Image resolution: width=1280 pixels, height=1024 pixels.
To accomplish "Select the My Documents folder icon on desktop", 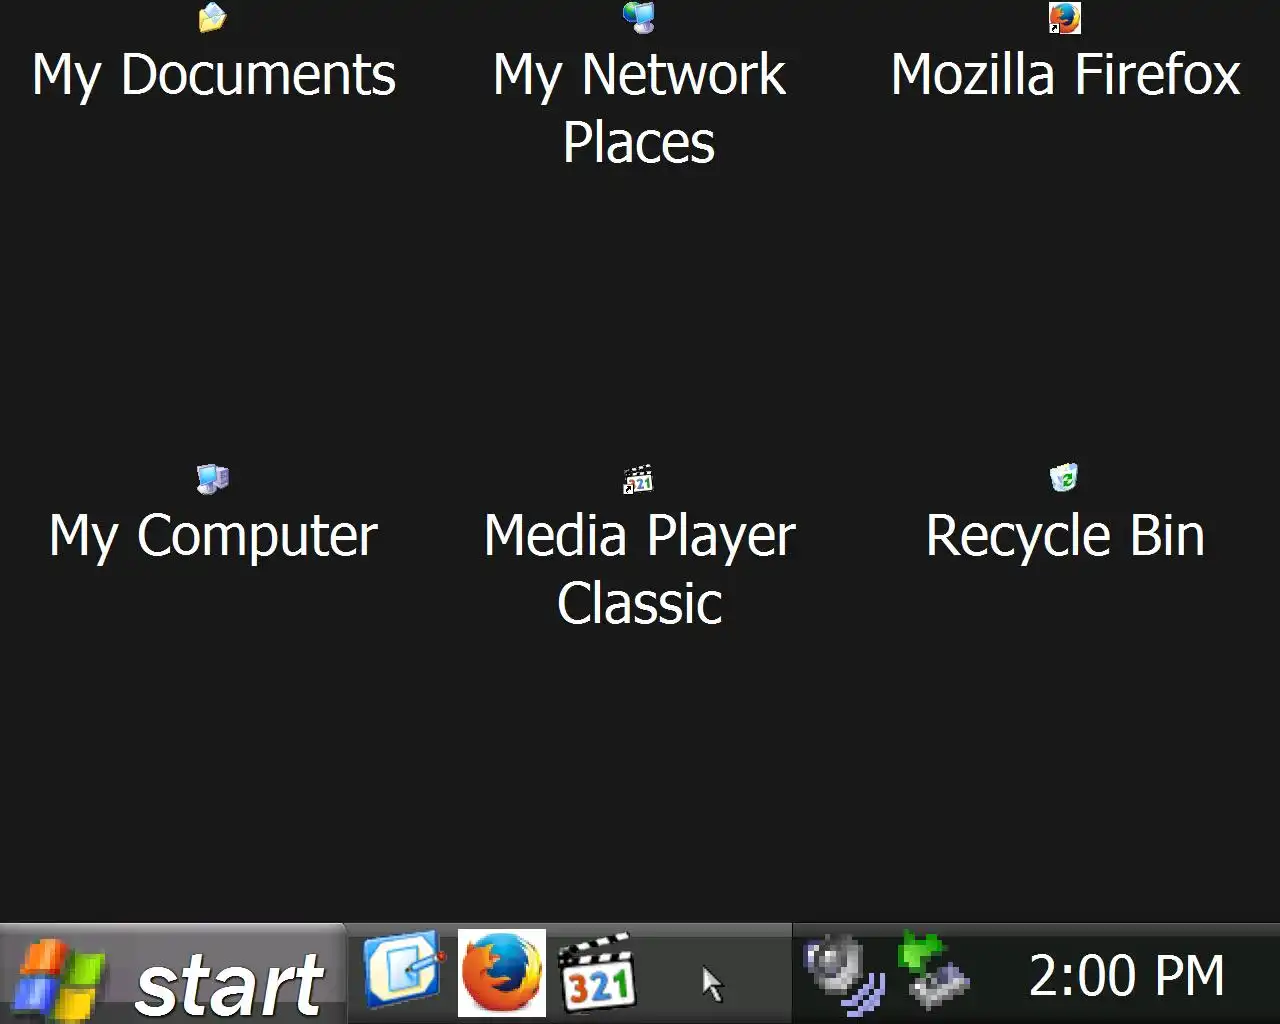I will (213, 17).
